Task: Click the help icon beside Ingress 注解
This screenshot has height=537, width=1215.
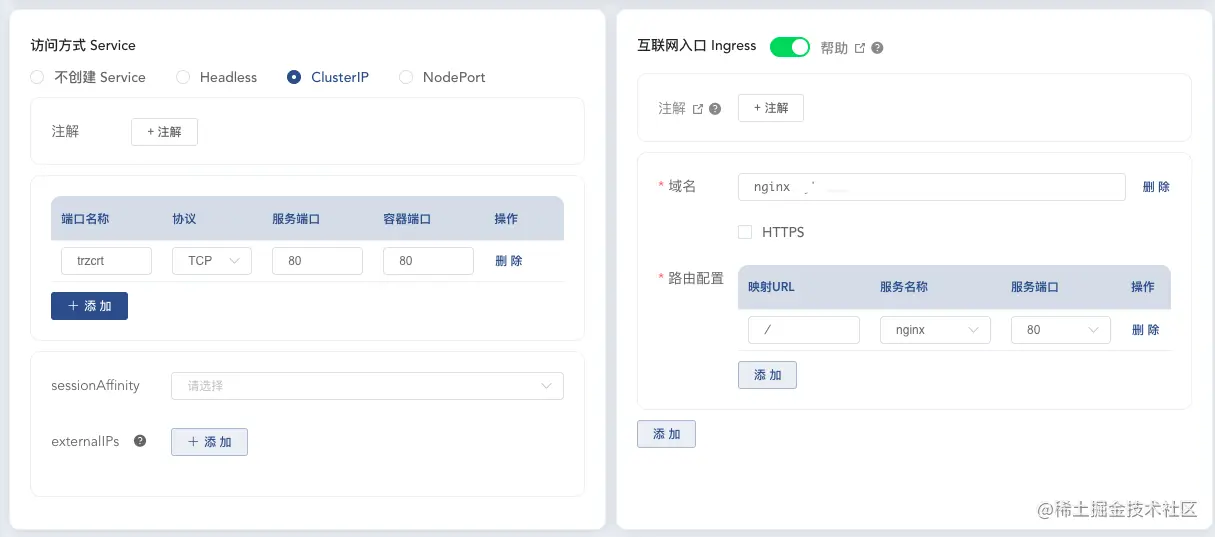Action: click(715, 109)
